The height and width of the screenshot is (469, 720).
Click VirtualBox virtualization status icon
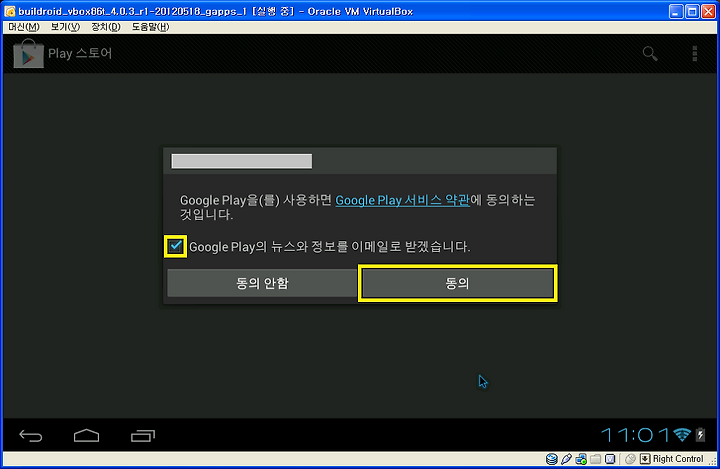tap(610, 459)
